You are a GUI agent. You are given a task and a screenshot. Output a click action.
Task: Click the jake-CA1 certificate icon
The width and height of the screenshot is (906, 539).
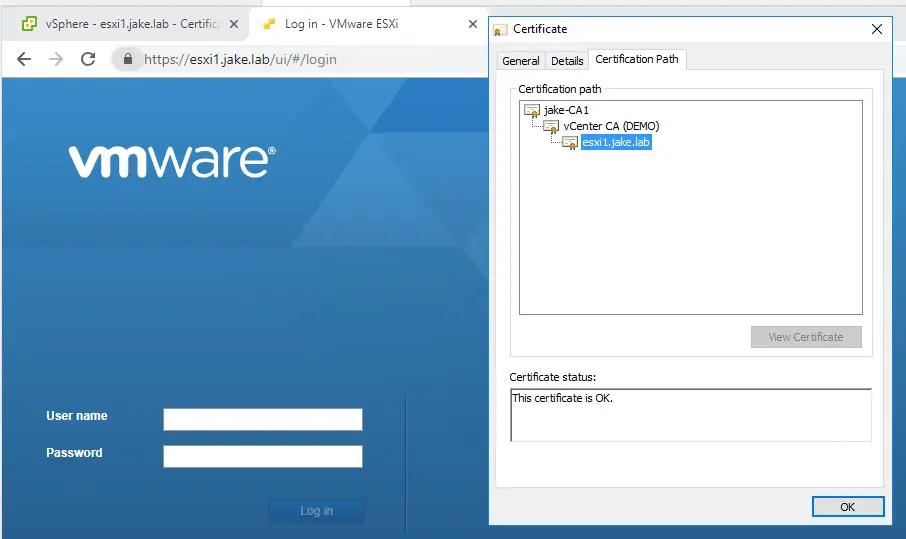click(x=532, y=110)
